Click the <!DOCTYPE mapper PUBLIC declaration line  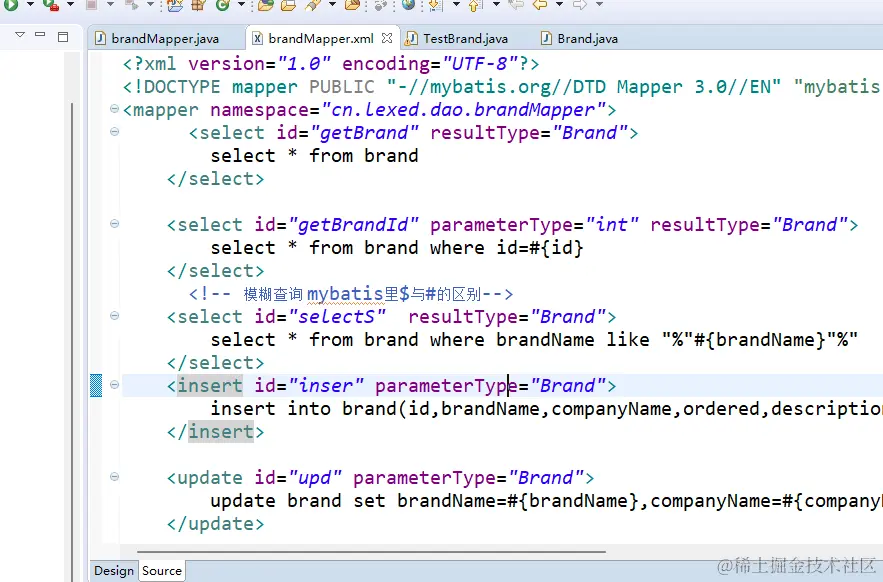501,87
